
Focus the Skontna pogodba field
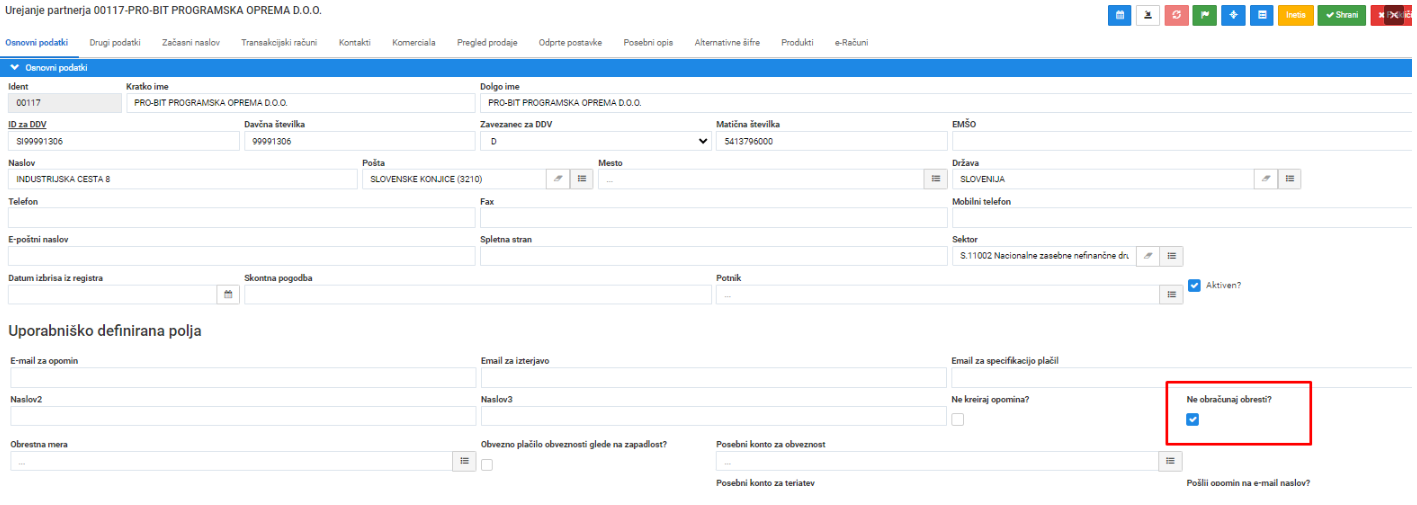[477, 294]
